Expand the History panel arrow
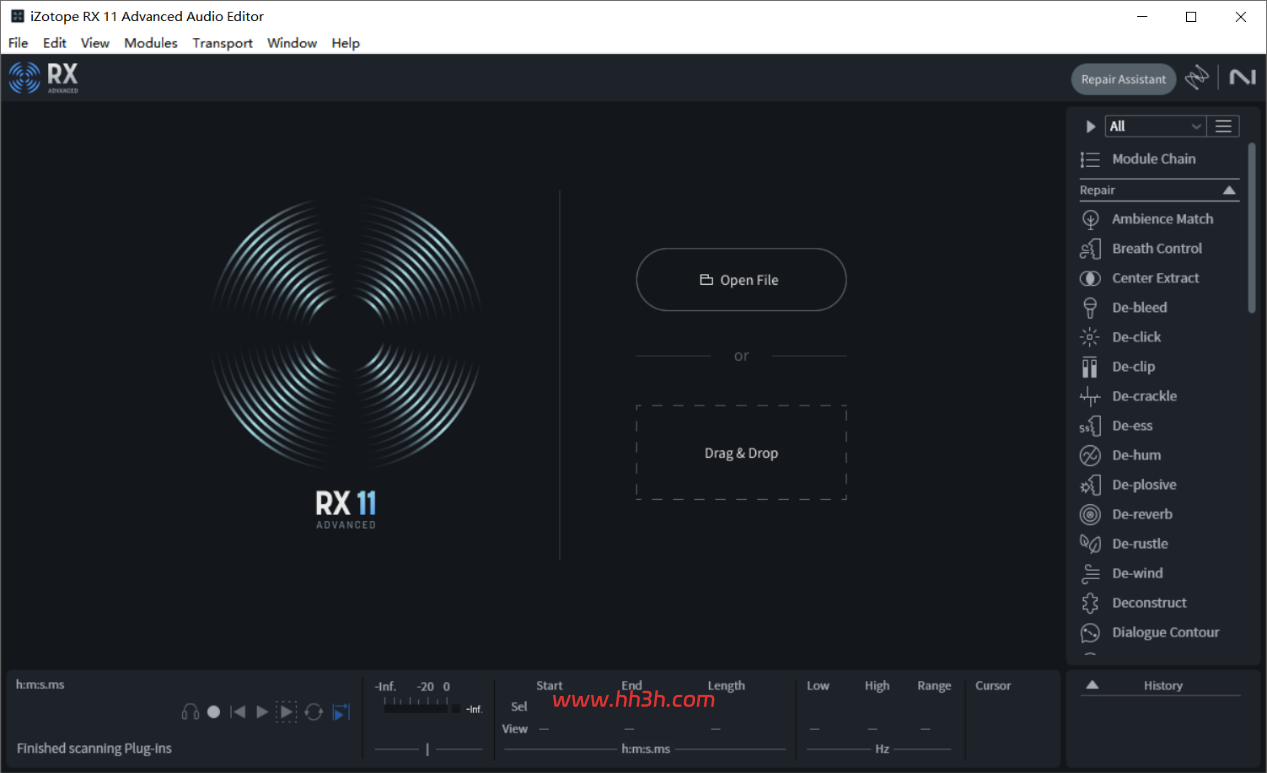Viewport: 1267px width, 773px height. coord(1092,685)
